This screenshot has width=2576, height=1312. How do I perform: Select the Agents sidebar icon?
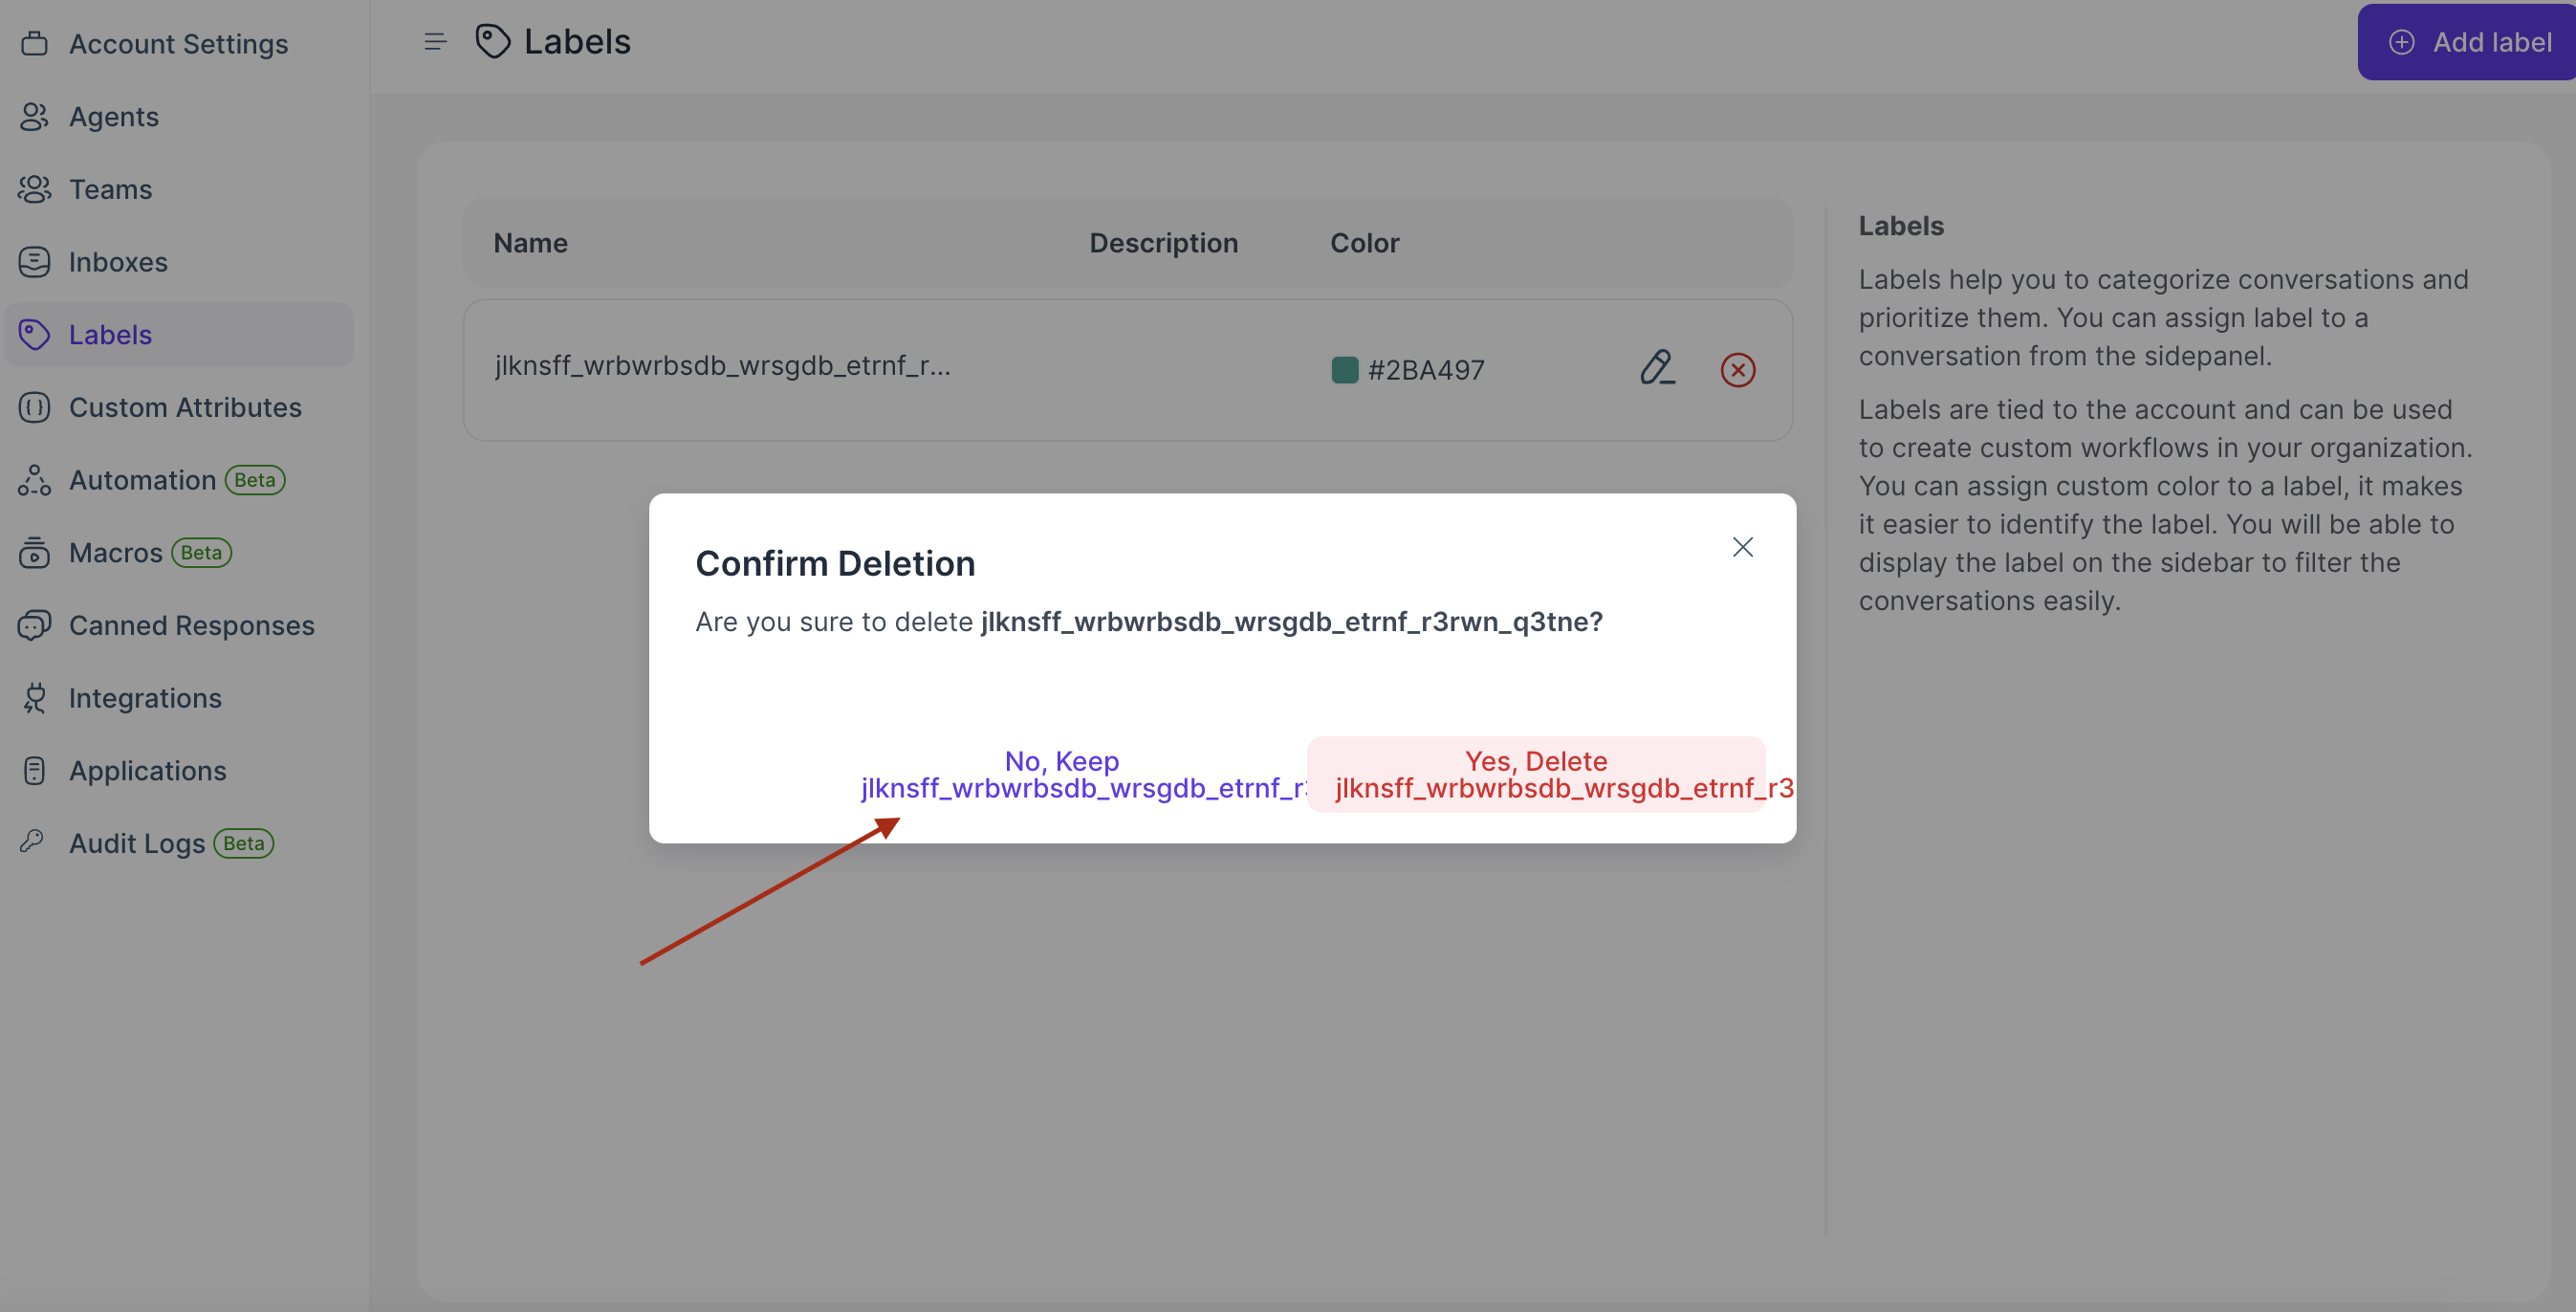(34, 116)
